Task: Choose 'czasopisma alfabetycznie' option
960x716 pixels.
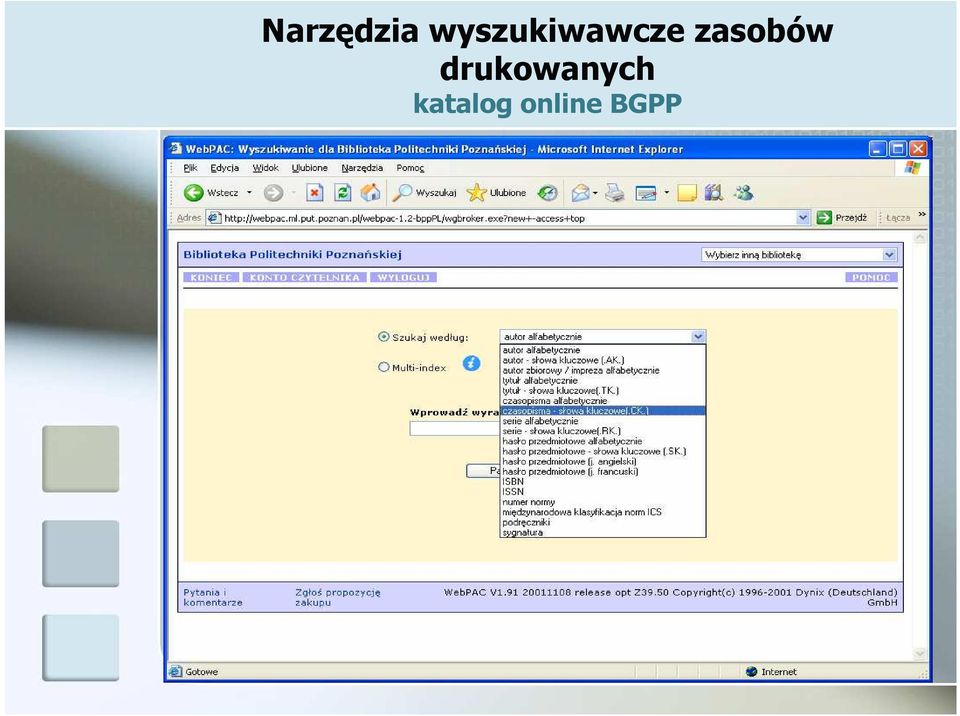Action: pos(603,401)
